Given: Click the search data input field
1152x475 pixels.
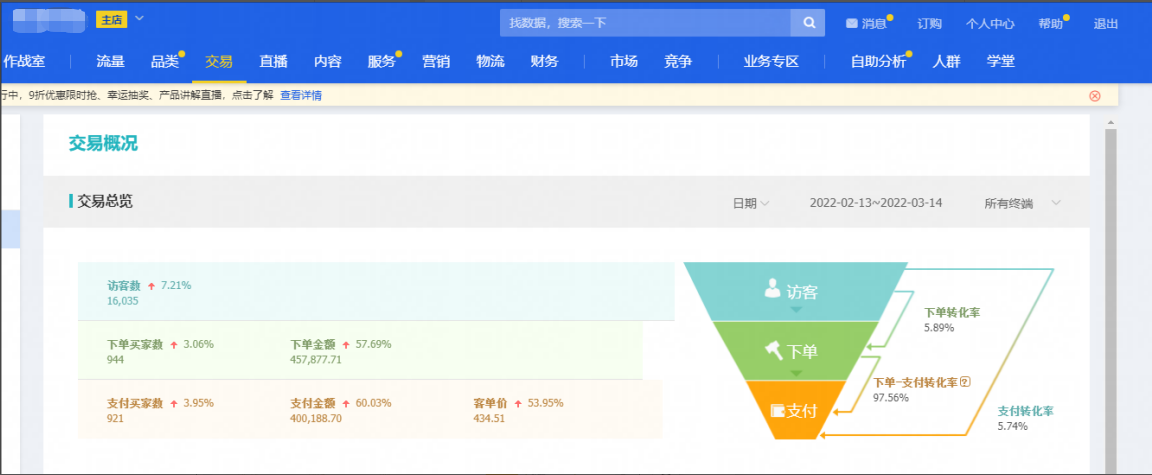Looking at the screenshot, I should pos(645,23).
